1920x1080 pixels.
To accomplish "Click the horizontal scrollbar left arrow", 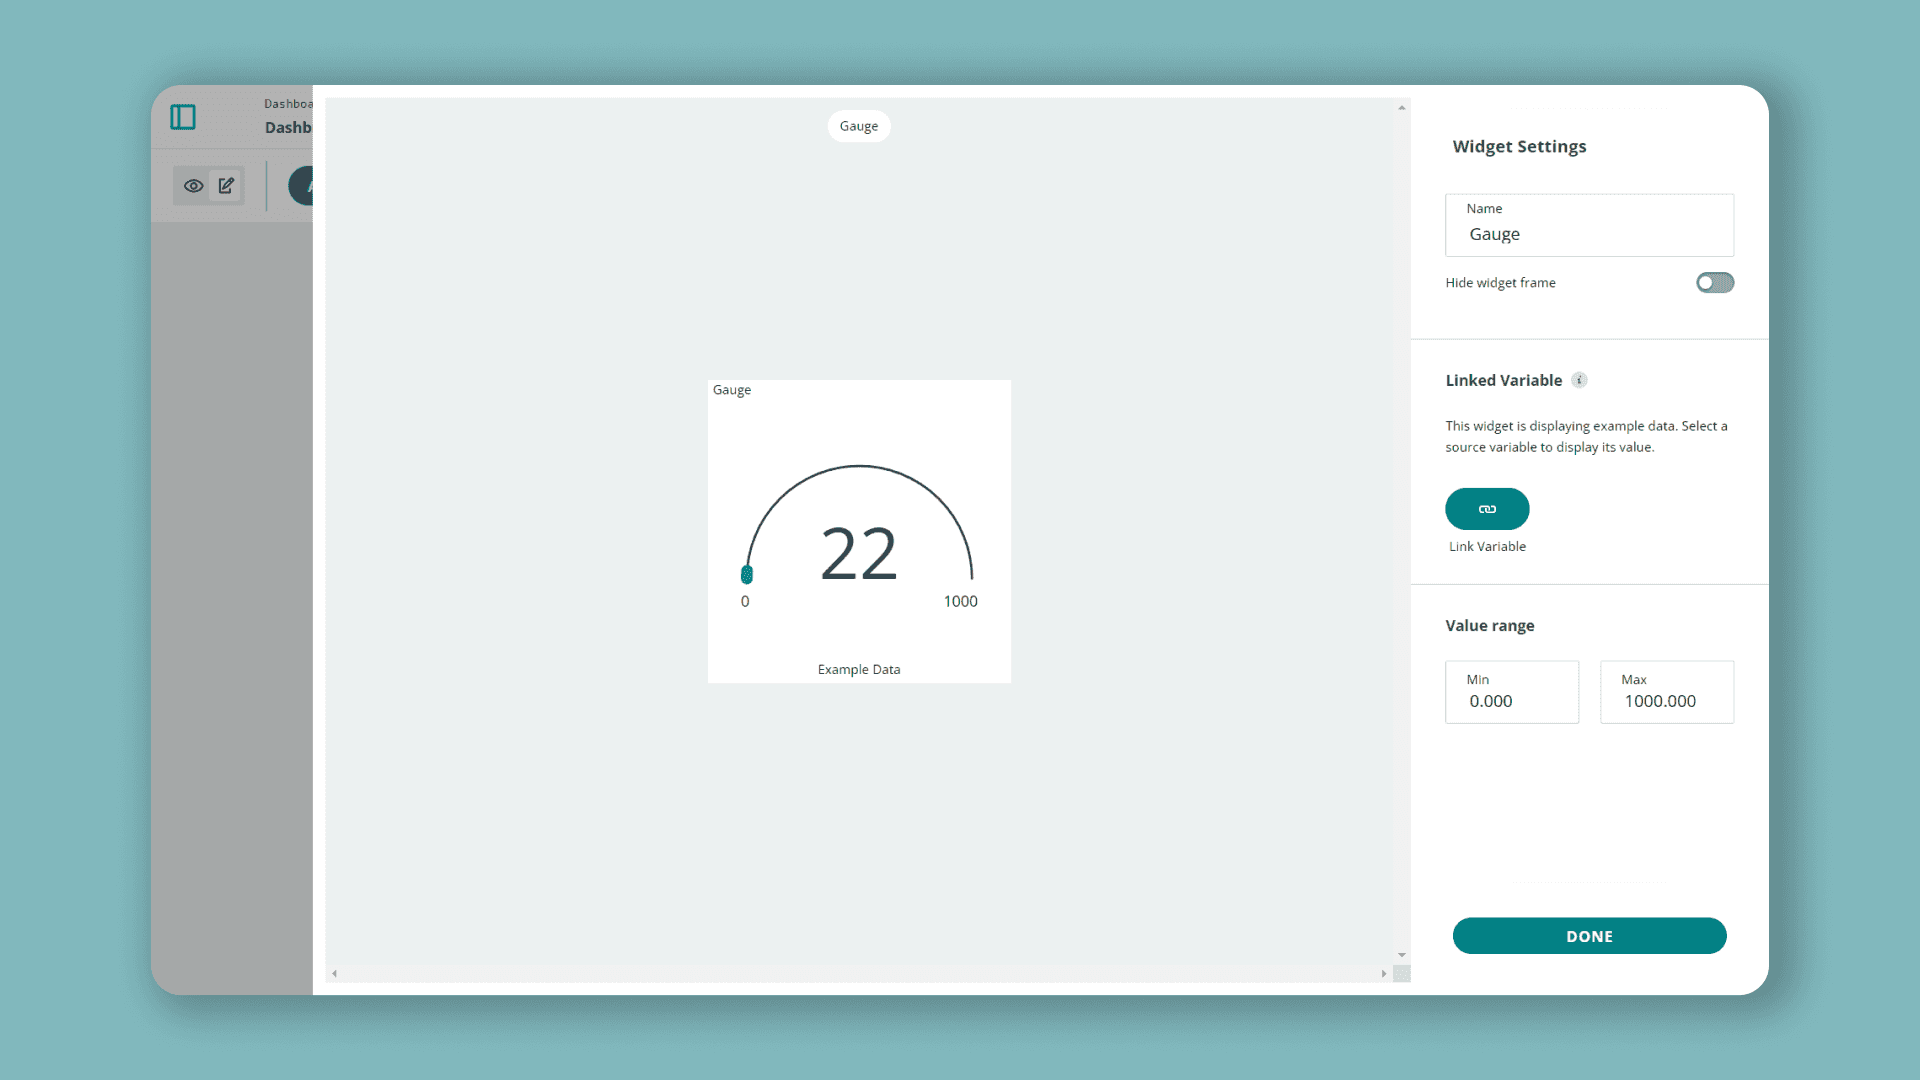I will coord(335,973).
